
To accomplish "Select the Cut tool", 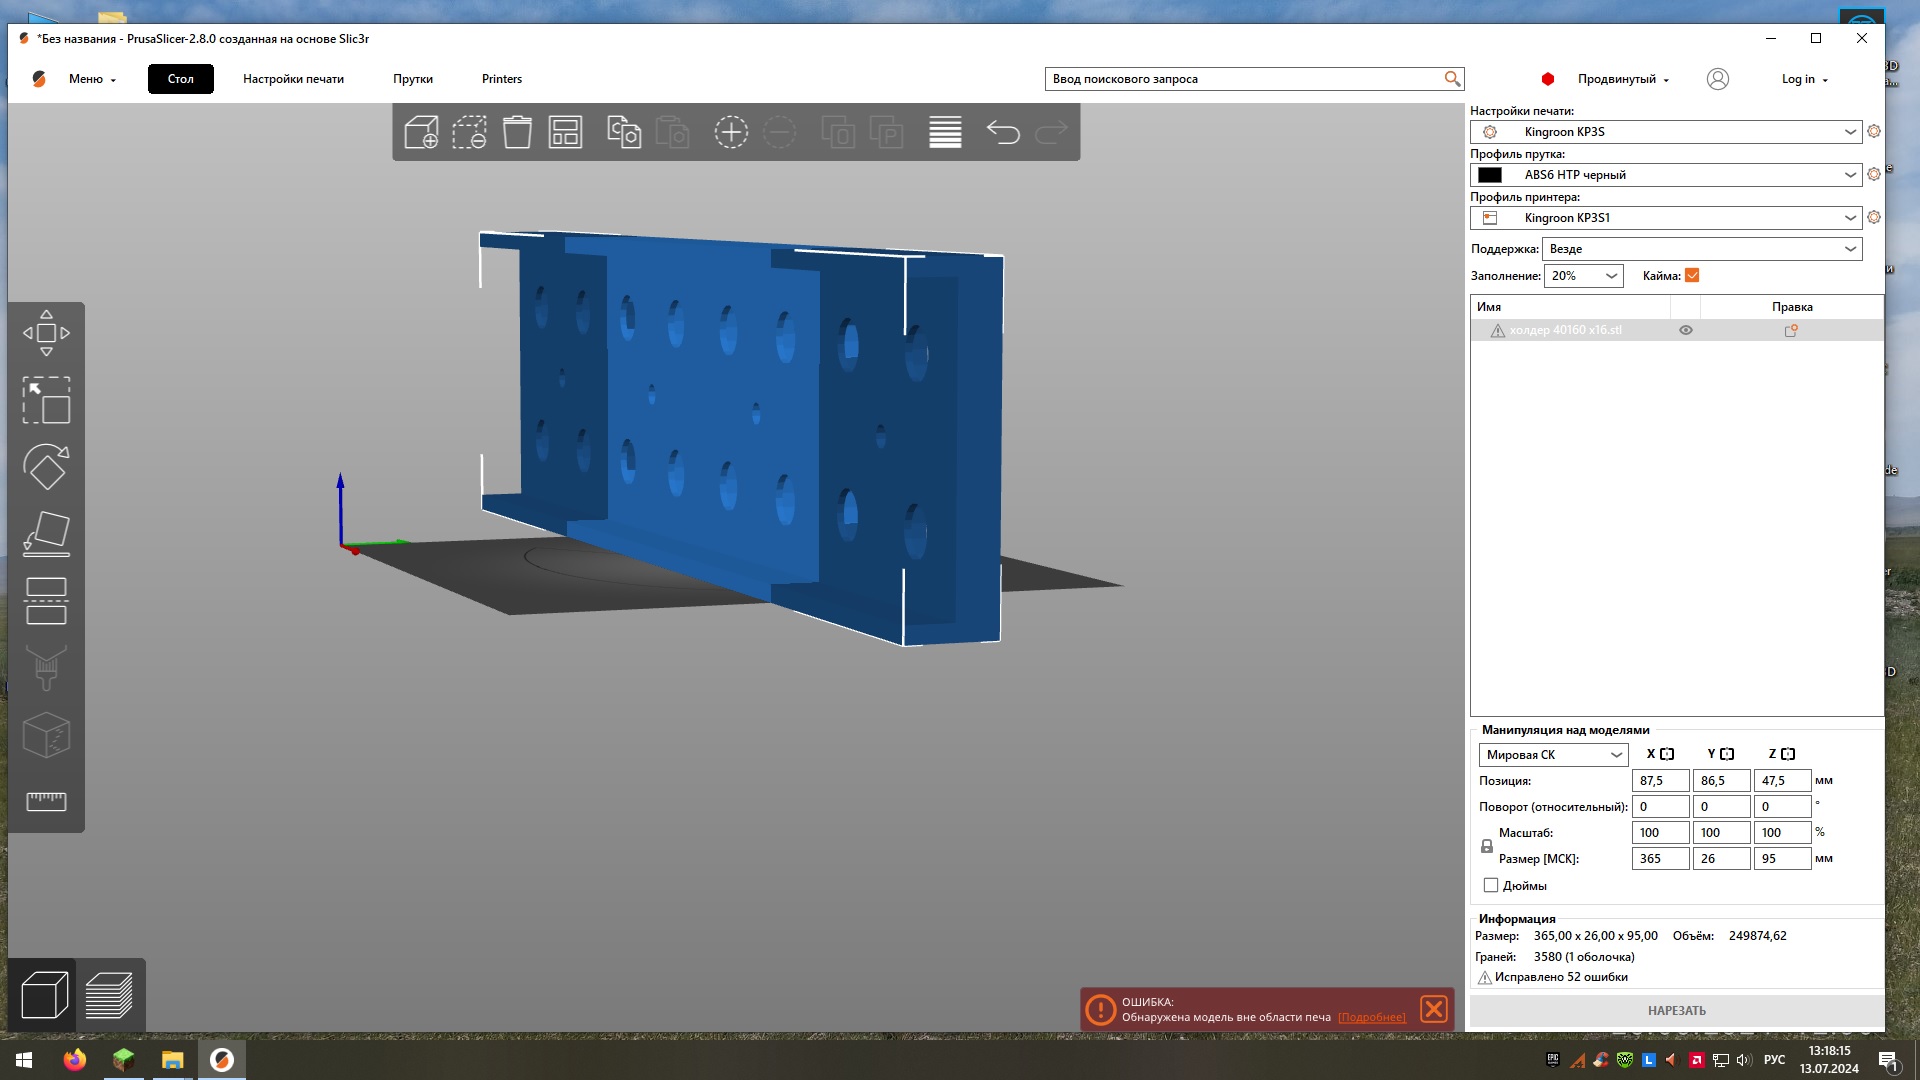I will (x=46, y=601).
